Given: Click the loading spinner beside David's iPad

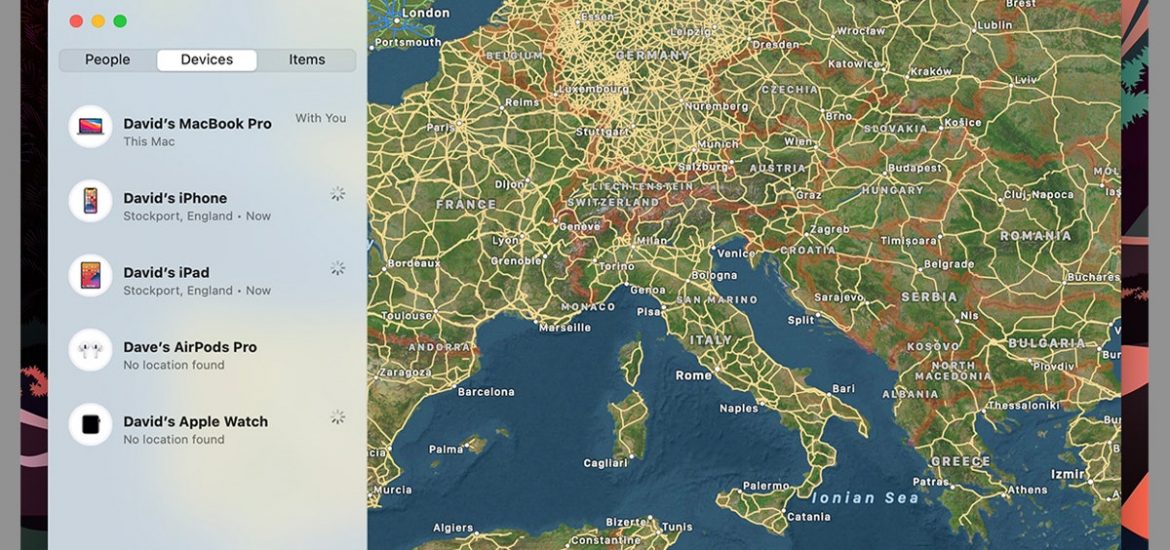Looking at the screenshot, I should (338, 268).
